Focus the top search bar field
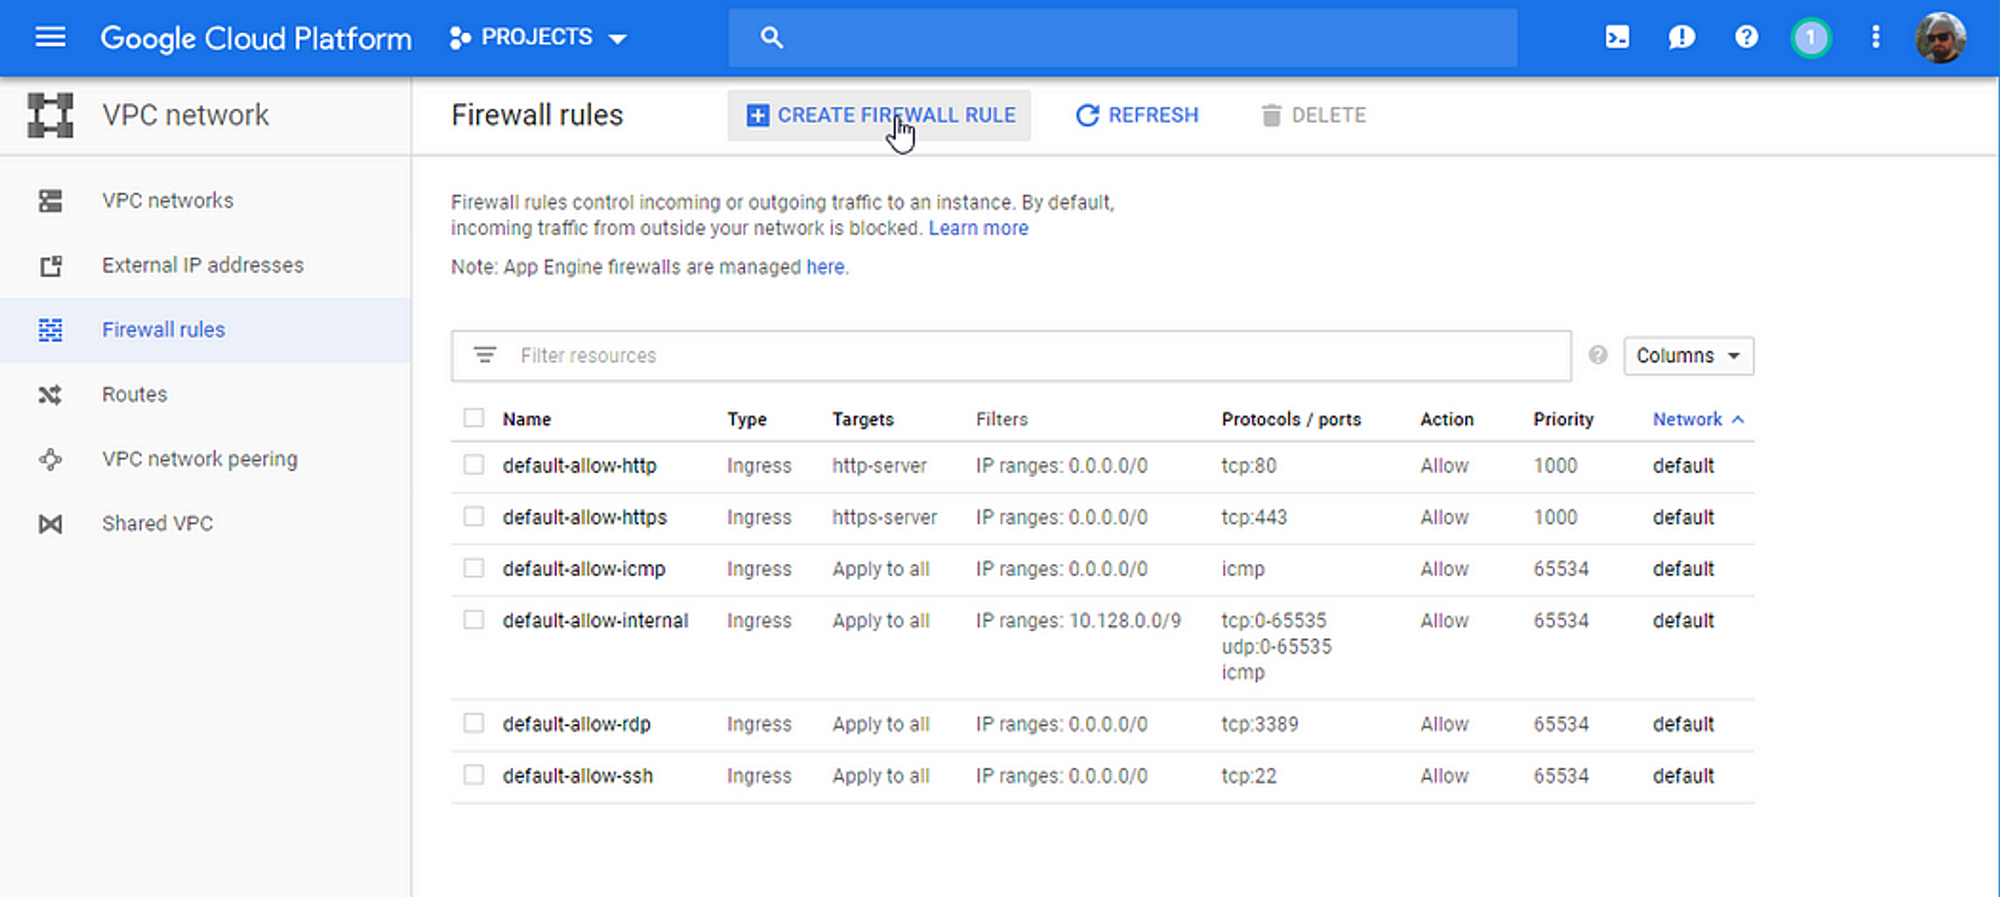The width and height of the screenshot is (2000, 897). 1122,38
